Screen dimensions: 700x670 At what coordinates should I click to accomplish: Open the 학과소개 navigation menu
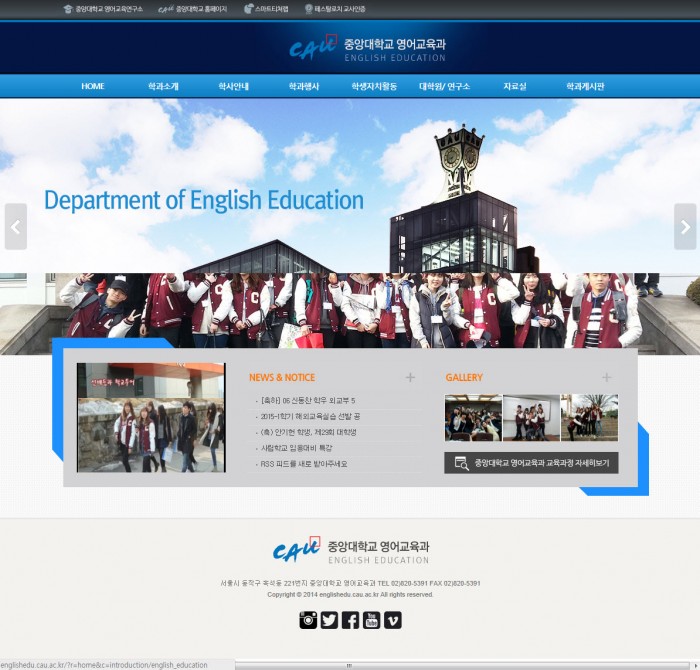point(163,87)
